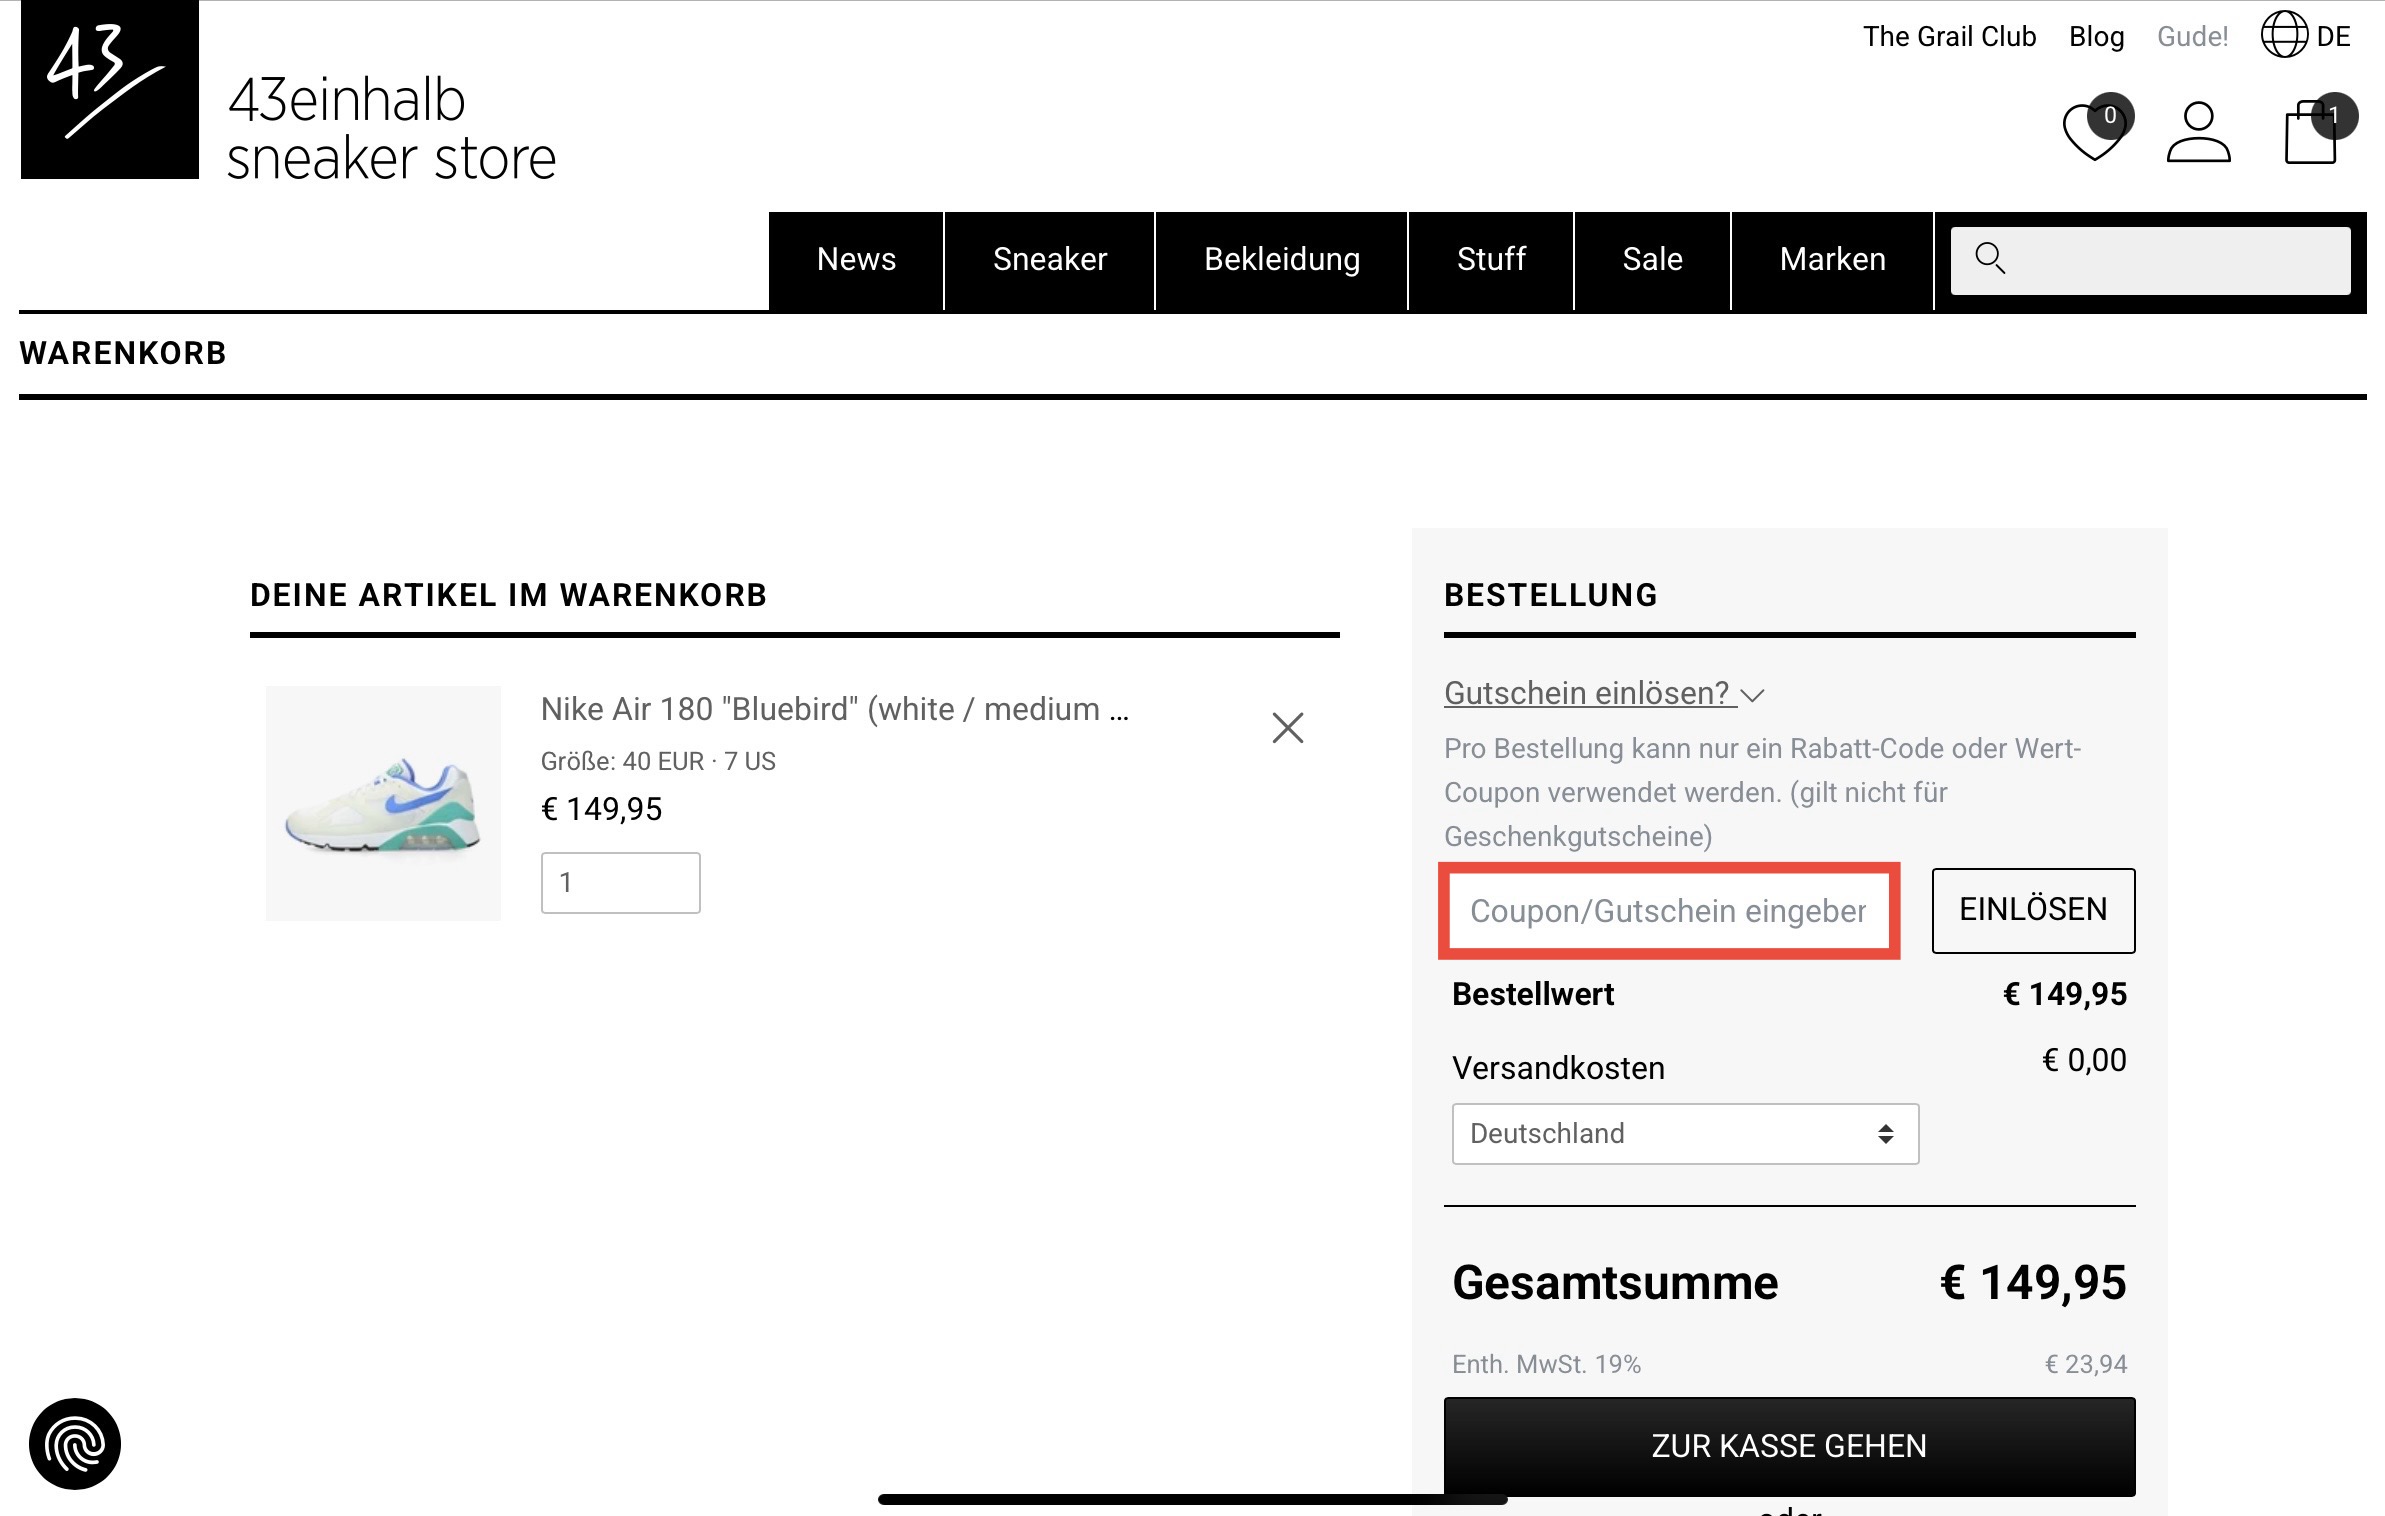Click the magnifier search icon
This screenshot has height=1516, width=2385.
(x=1990, y=259)
